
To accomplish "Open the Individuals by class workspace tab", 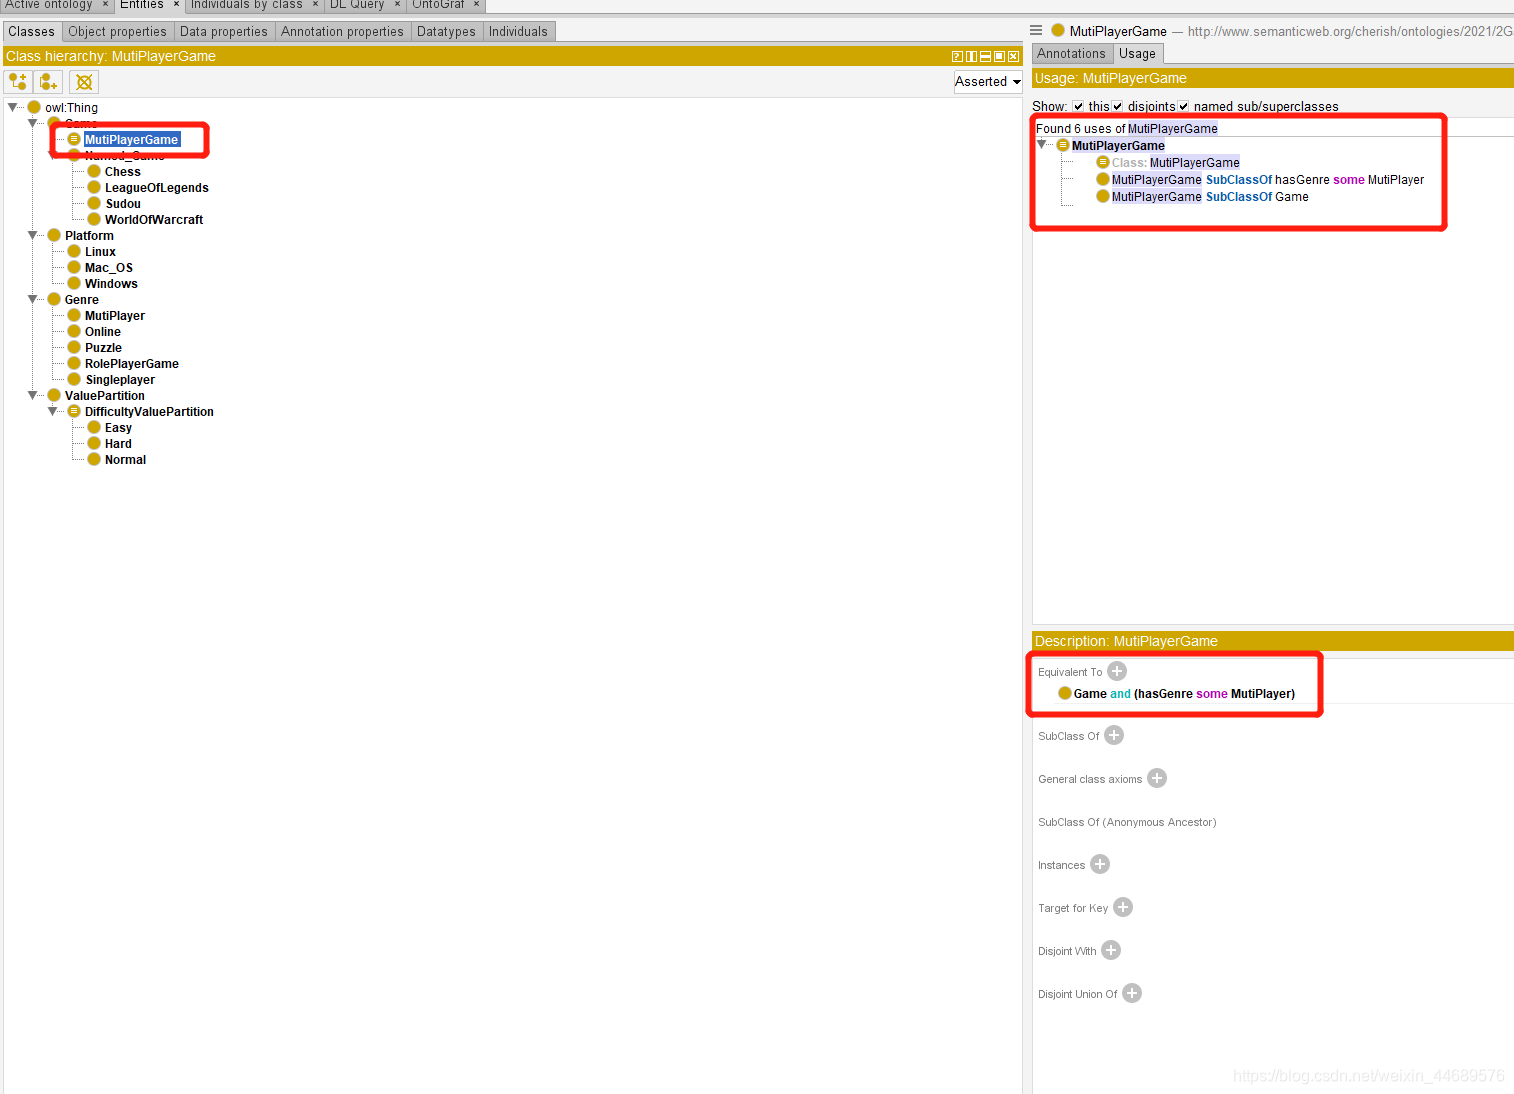I will click(x=246, y=5).
